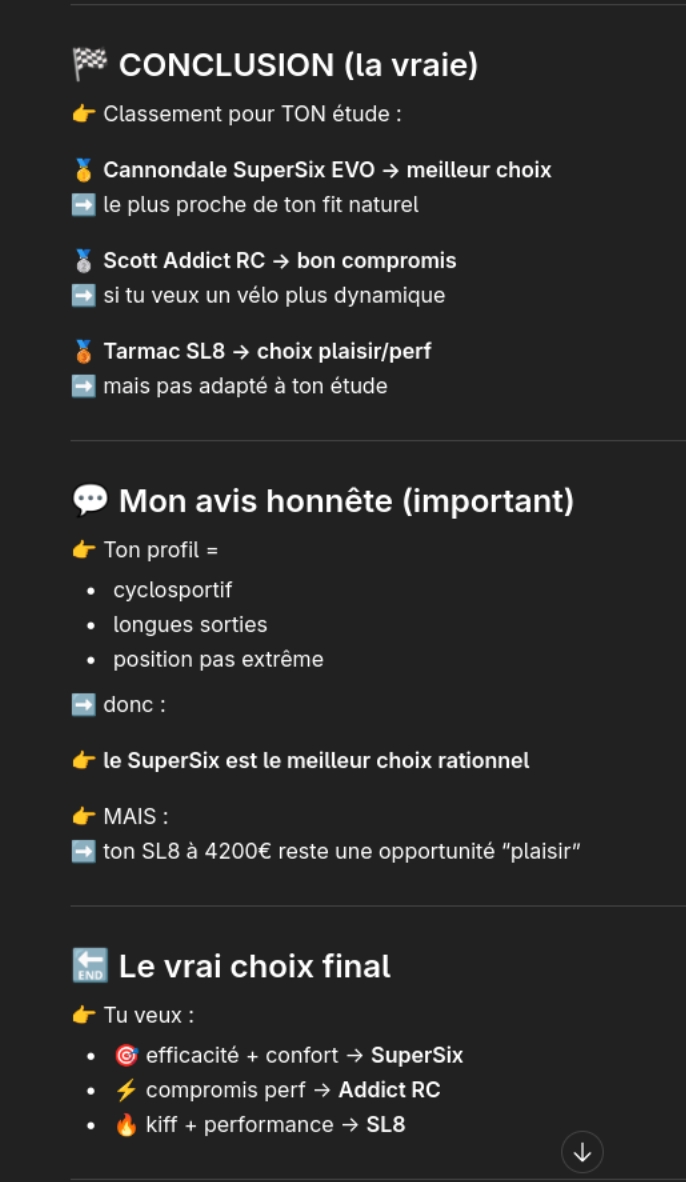
Task: Click the bronze medal emoji
Action: click(x=84, y=352)
